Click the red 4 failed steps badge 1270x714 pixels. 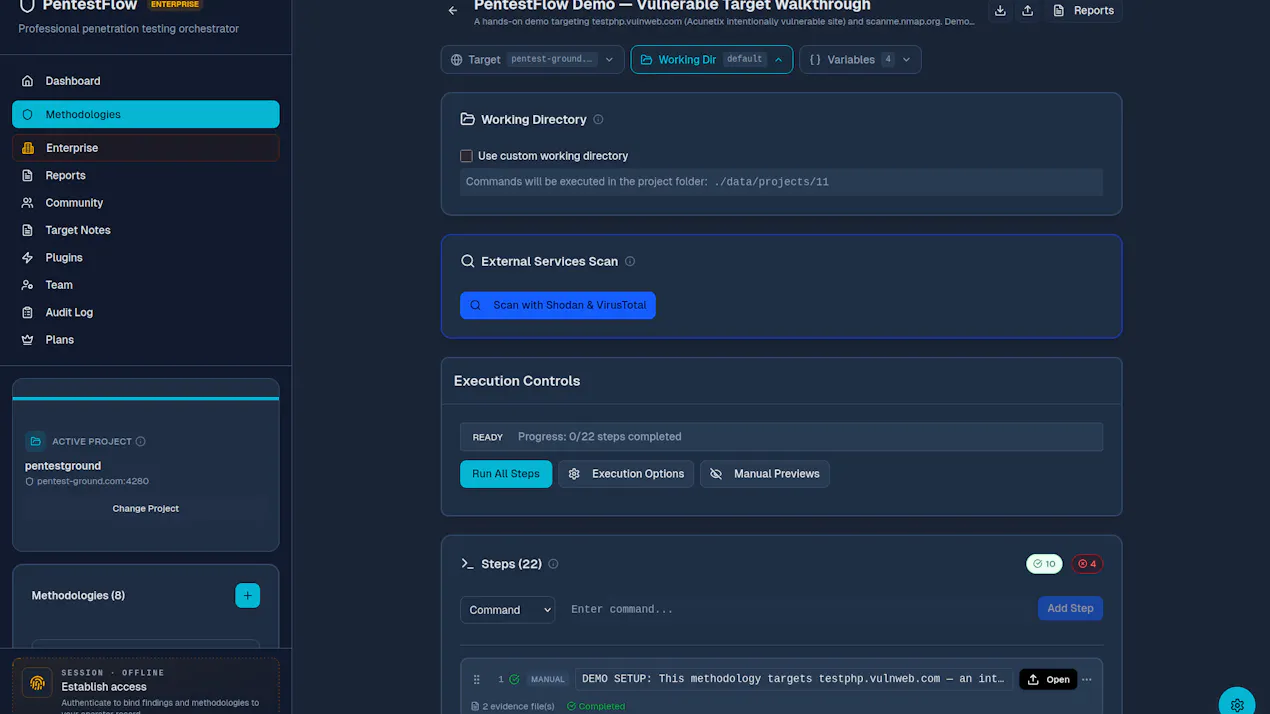(1087, 564)
